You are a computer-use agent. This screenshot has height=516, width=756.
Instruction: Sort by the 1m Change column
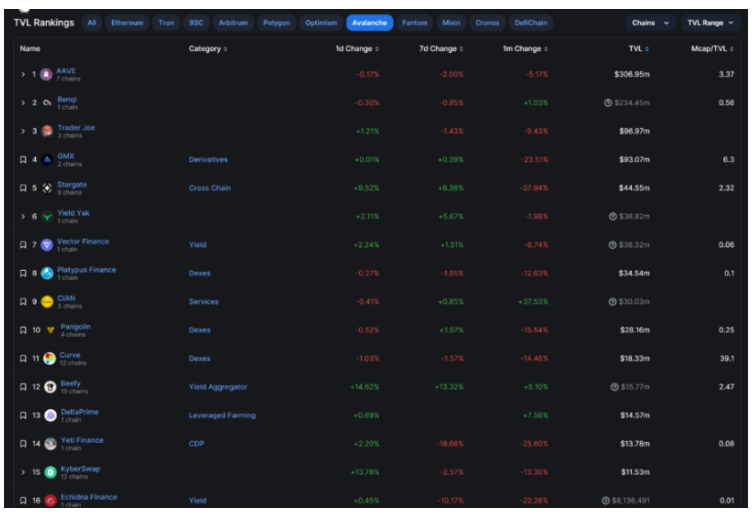click(526, 49)
